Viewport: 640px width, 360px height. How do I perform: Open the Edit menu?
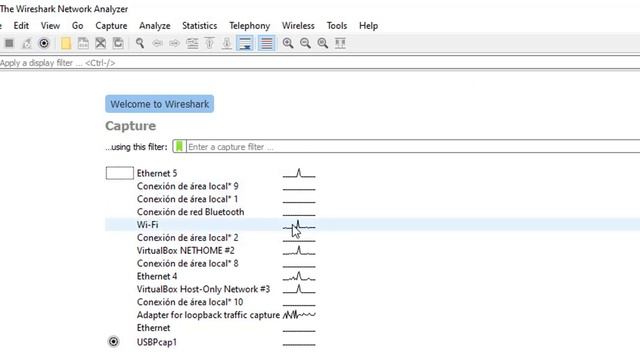21,26
